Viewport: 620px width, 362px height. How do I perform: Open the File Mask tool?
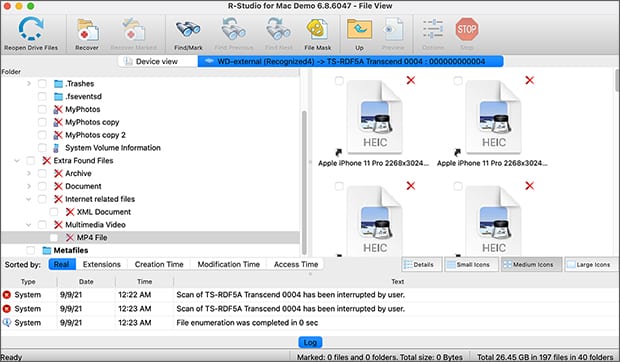coord(317,30)
